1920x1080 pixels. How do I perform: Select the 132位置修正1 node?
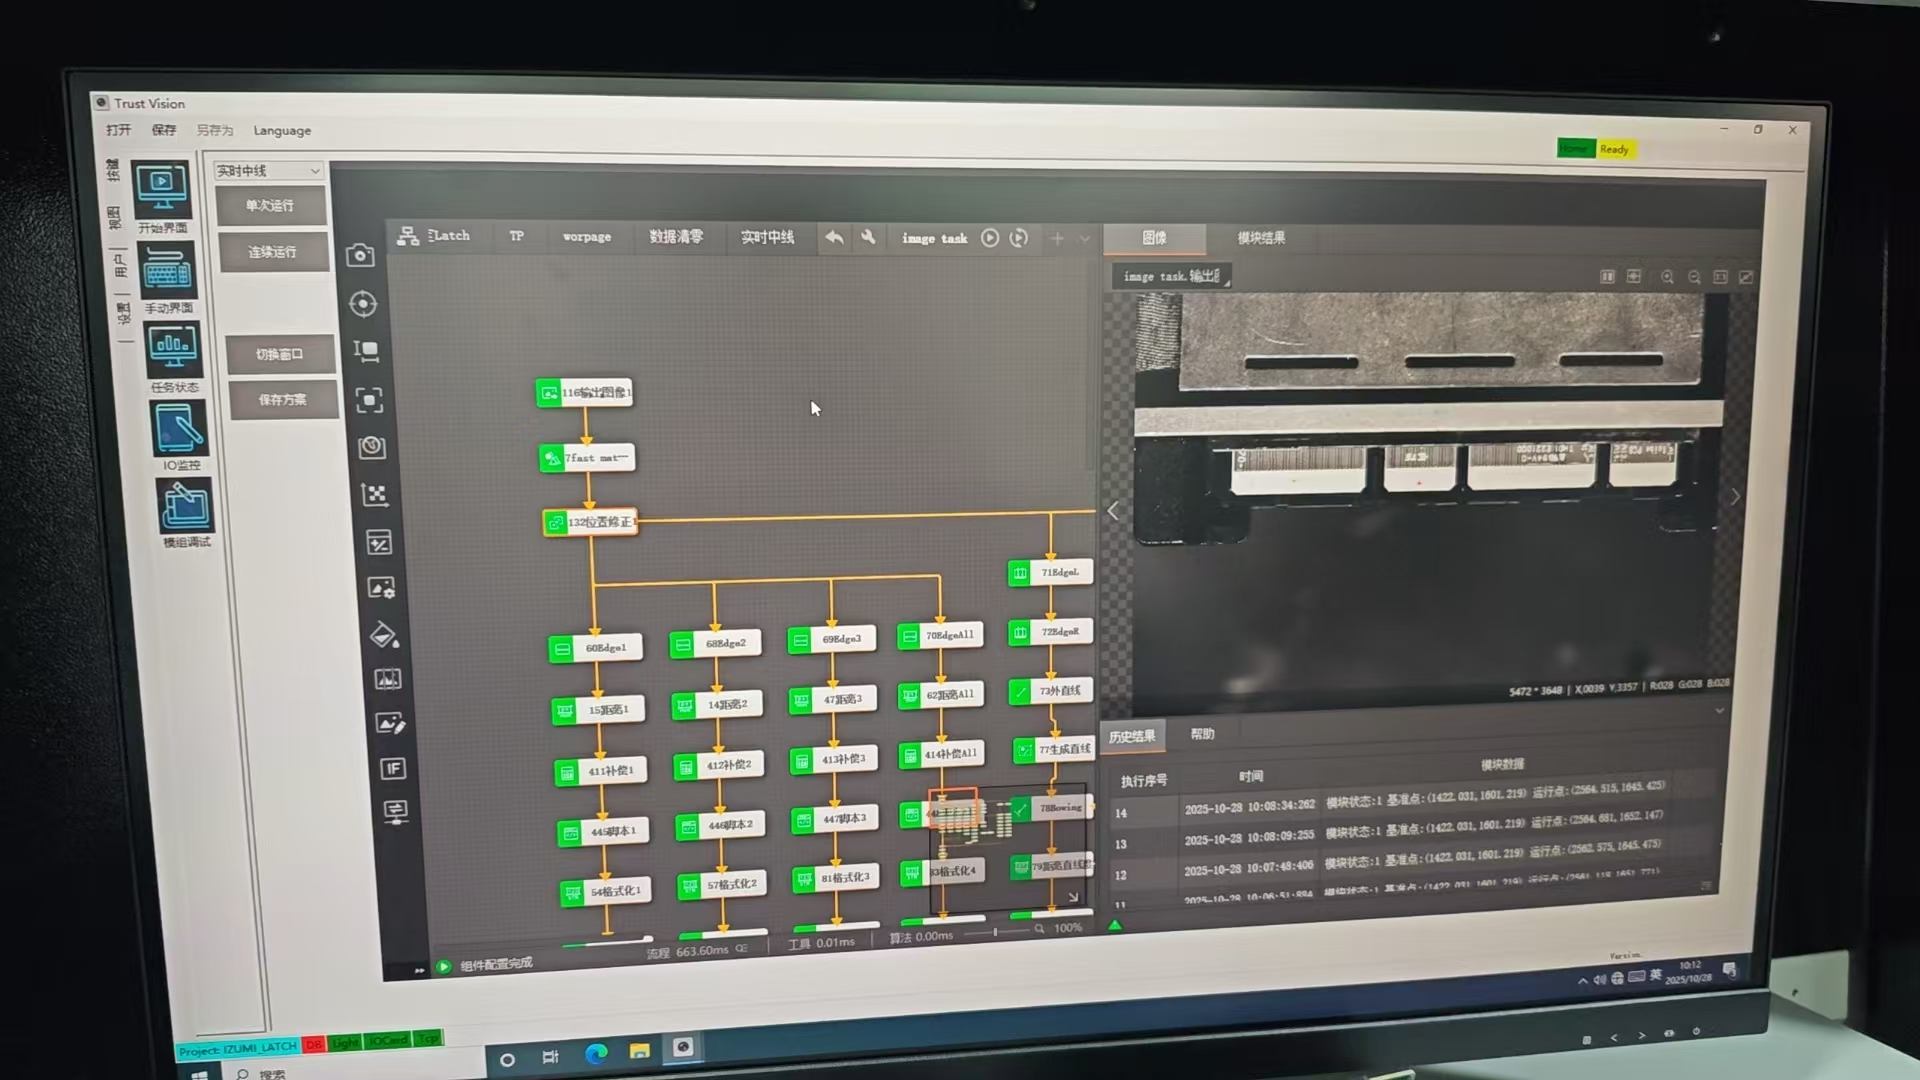click(590, 522)
